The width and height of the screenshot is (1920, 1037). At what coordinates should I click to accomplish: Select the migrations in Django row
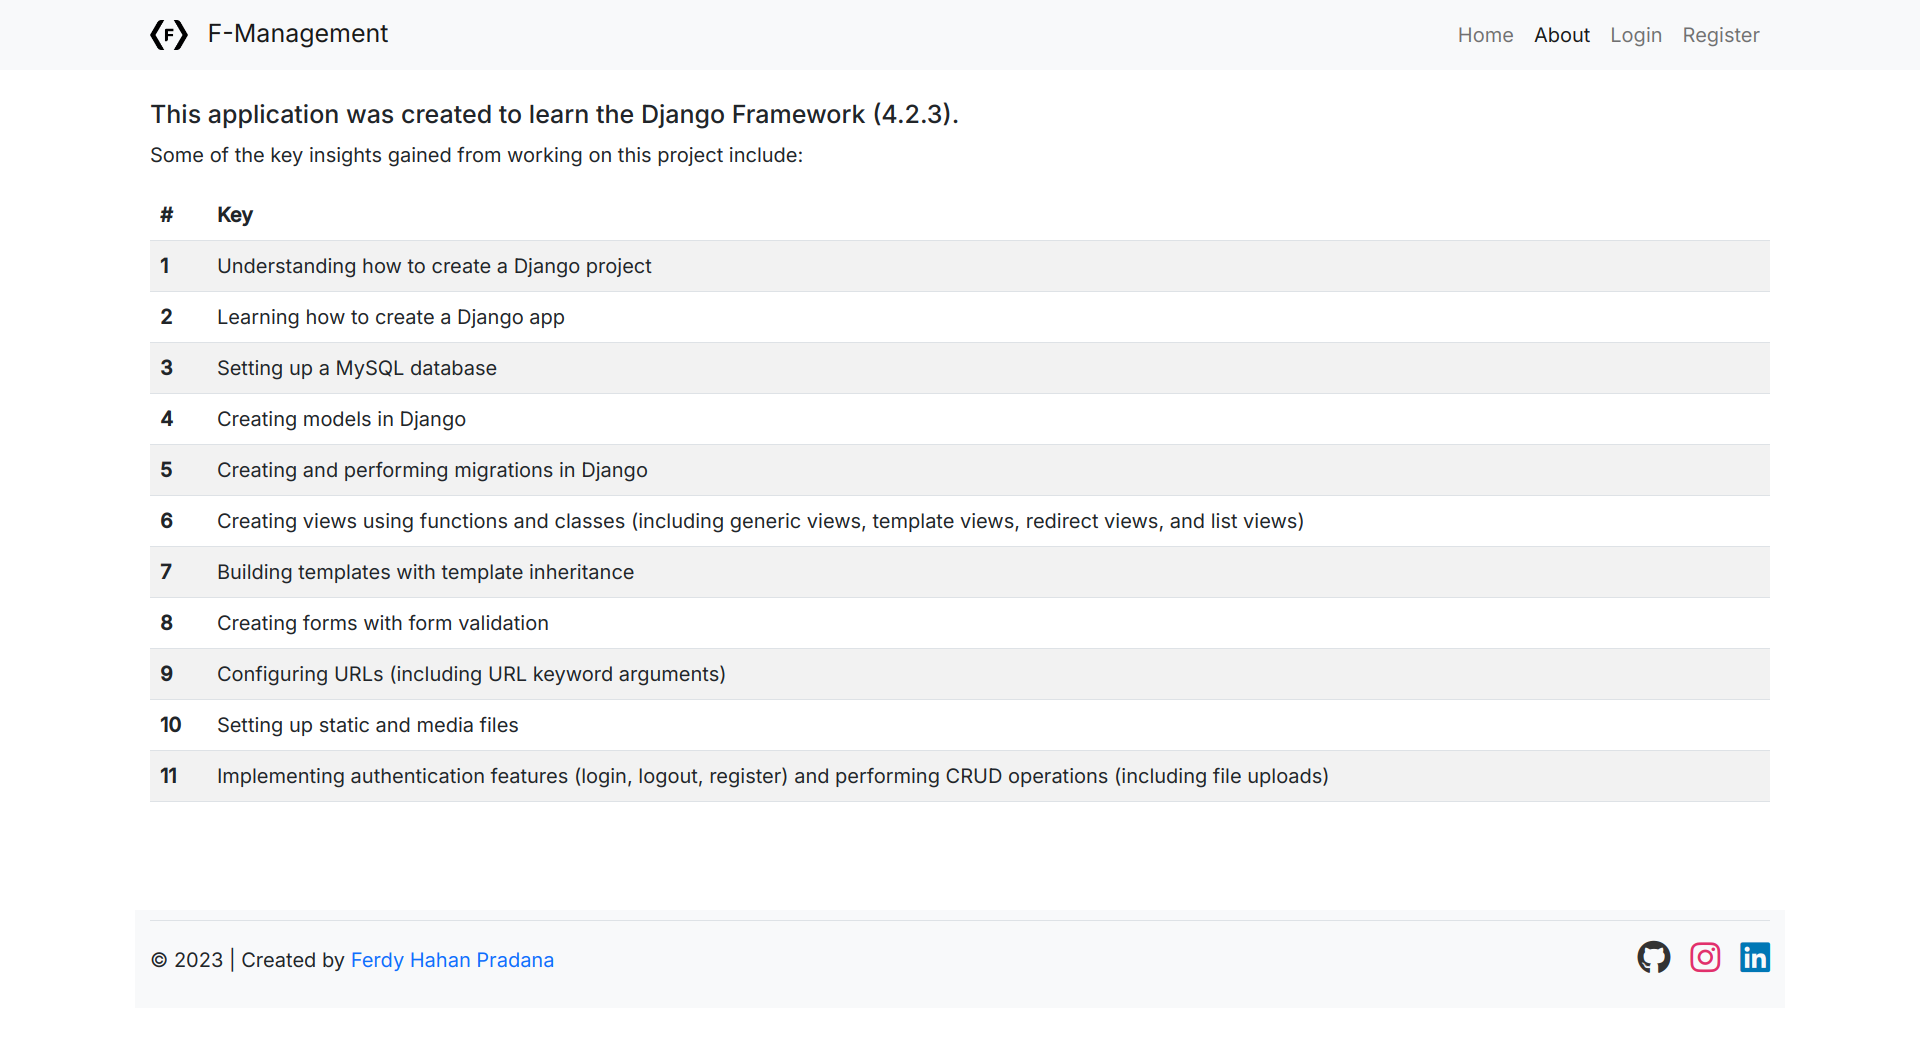click(432, 470)
